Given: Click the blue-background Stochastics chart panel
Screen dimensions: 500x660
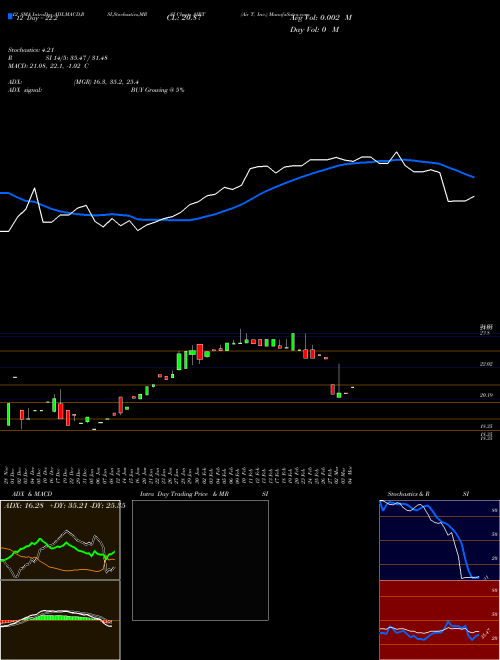Looking at the screenshot, I should tap(439, 540).
